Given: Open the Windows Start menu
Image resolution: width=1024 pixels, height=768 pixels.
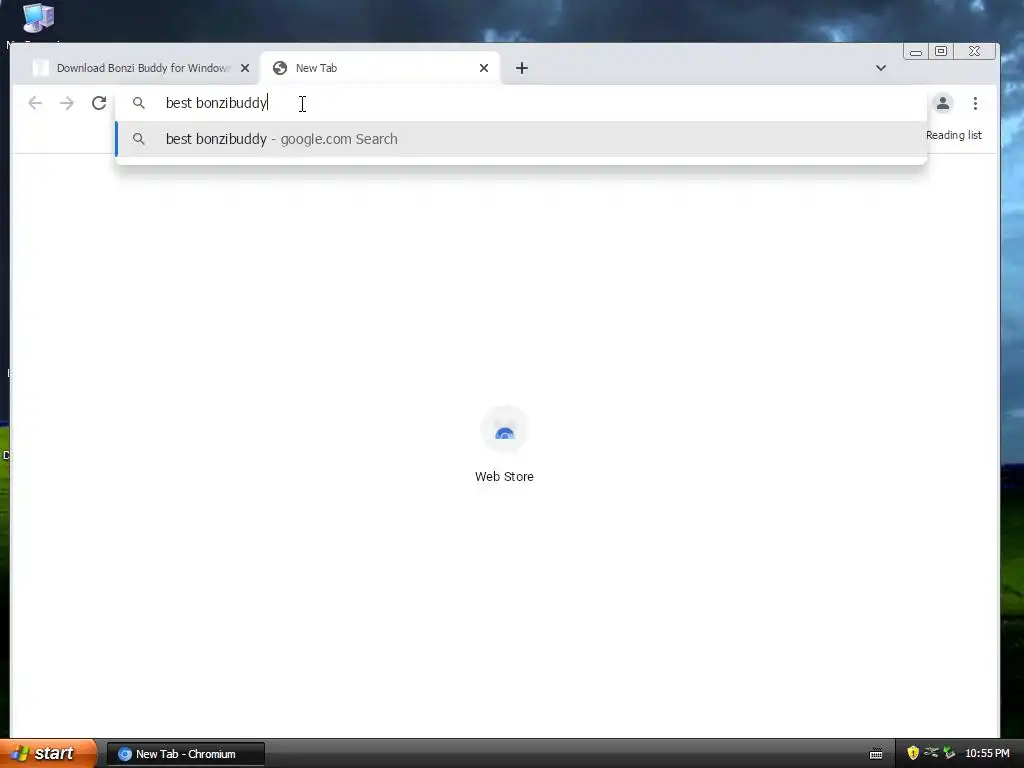Looking at the screenshot, I should click(x=48, y=753).
